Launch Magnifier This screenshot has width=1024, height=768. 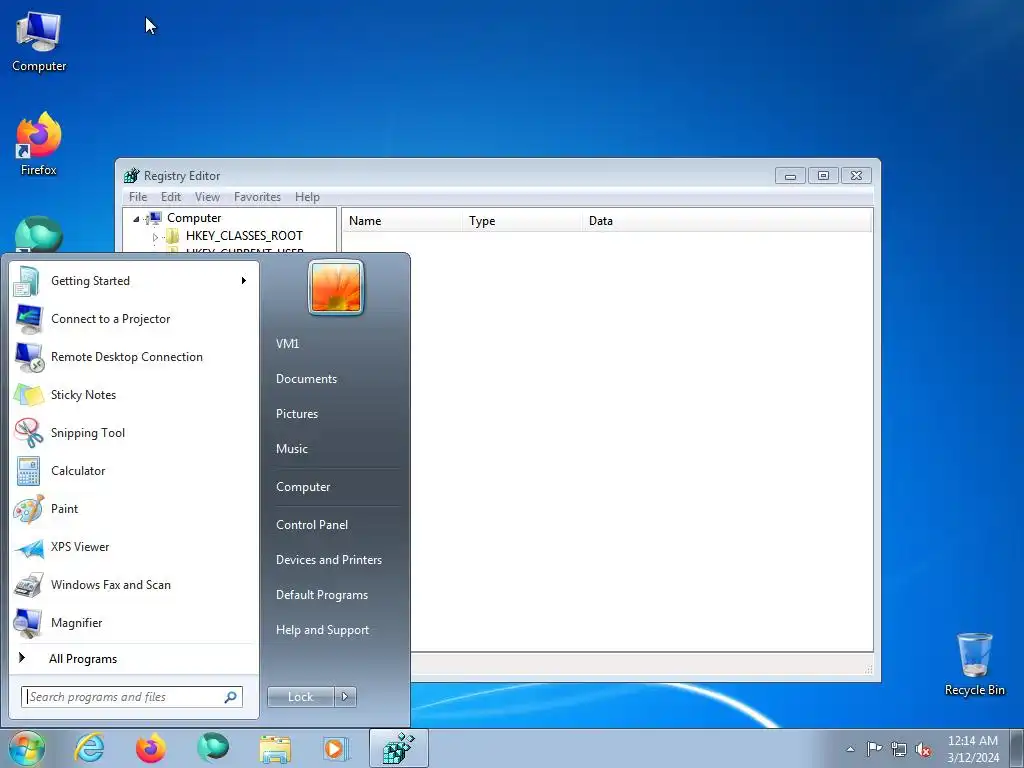click(133, 622)
